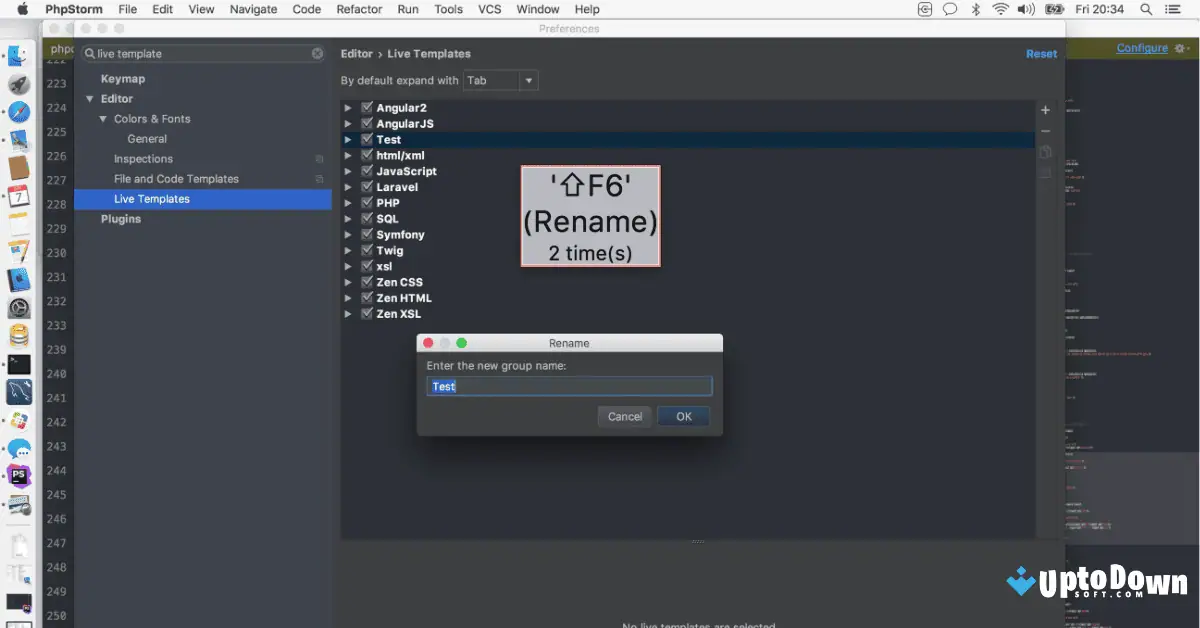This screenshot has width=1200, height=628.
Task: Add a new live template with the plus icon
Action: pyautogui.click(x=1045, y=110)
